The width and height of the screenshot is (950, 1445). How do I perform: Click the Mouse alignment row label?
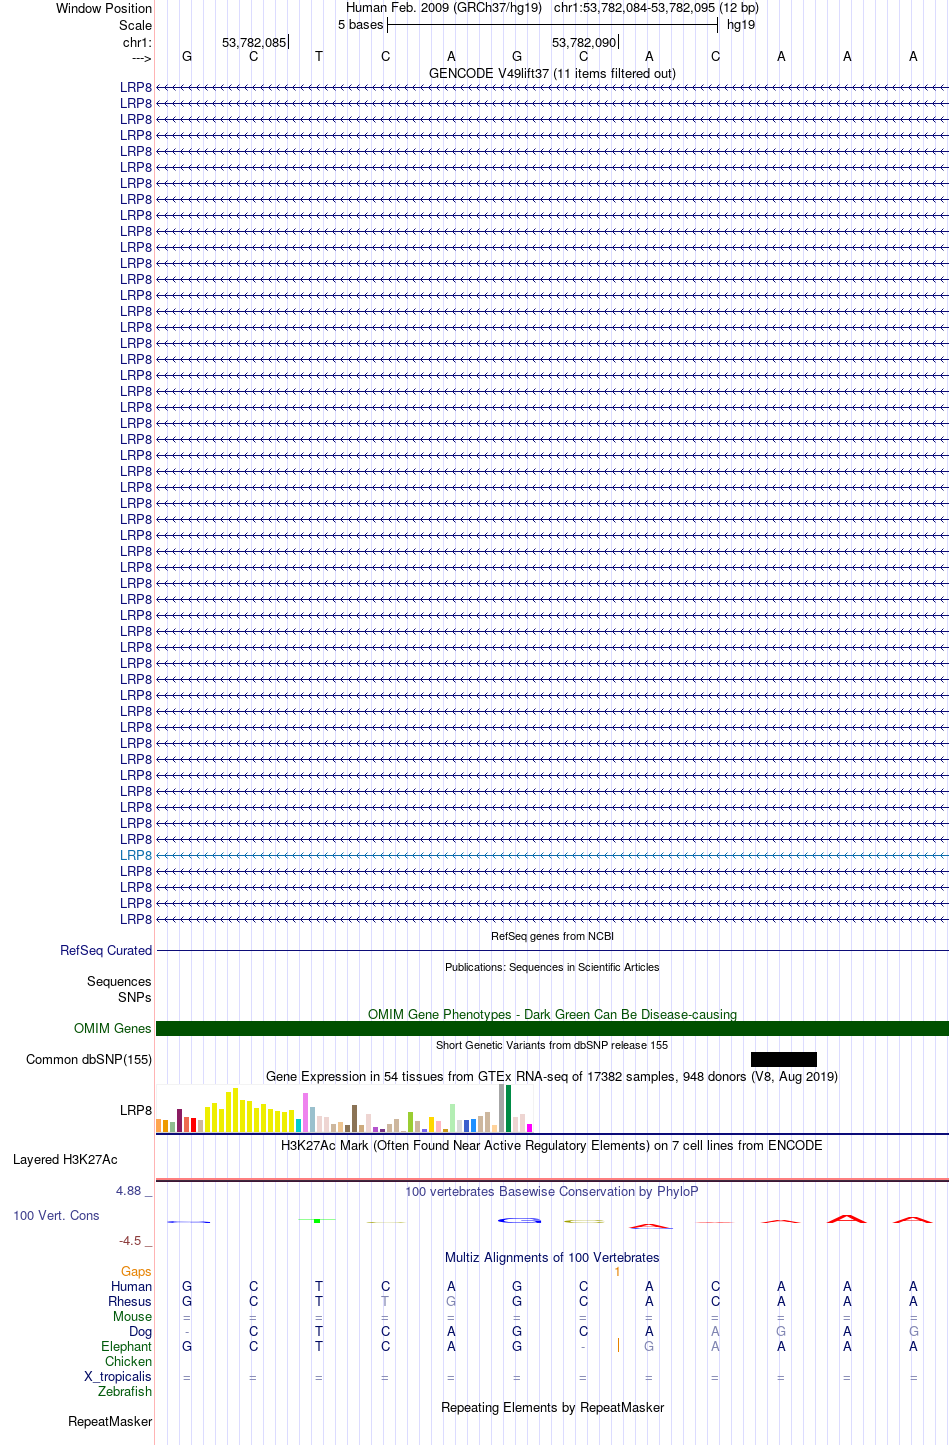[x=132, y=1316]
